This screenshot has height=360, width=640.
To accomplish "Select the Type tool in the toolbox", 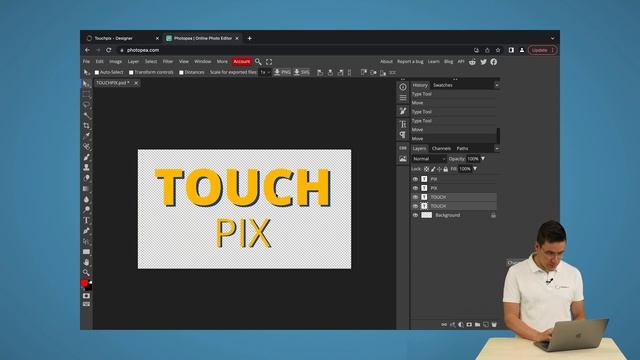I will click(86, 220).
